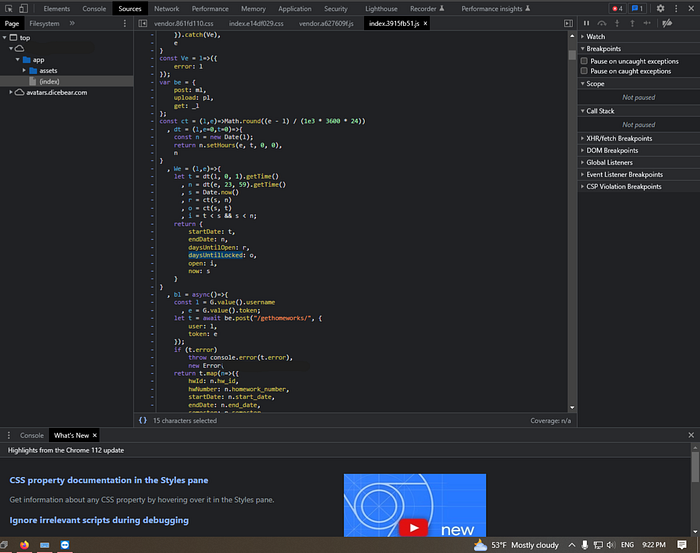The image size is (700, 553).
Task: Open the weather widget in taskbar
Action: tap(516, 545)
